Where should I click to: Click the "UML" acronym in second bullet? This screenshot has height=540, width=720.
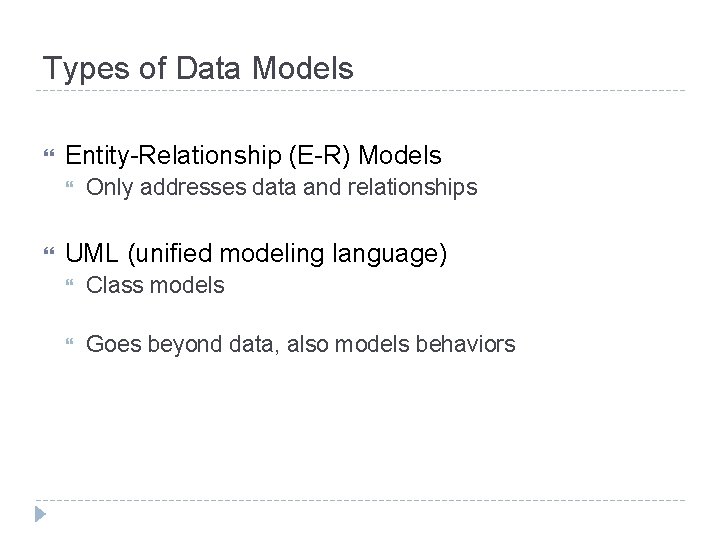coord(88,254)
